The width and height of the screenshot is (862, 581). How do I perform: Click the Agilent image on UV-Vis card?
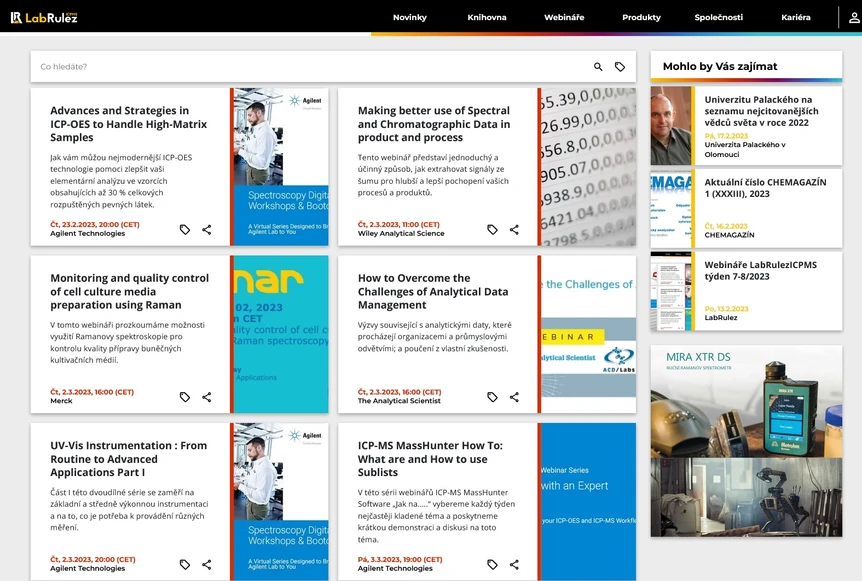281,502
